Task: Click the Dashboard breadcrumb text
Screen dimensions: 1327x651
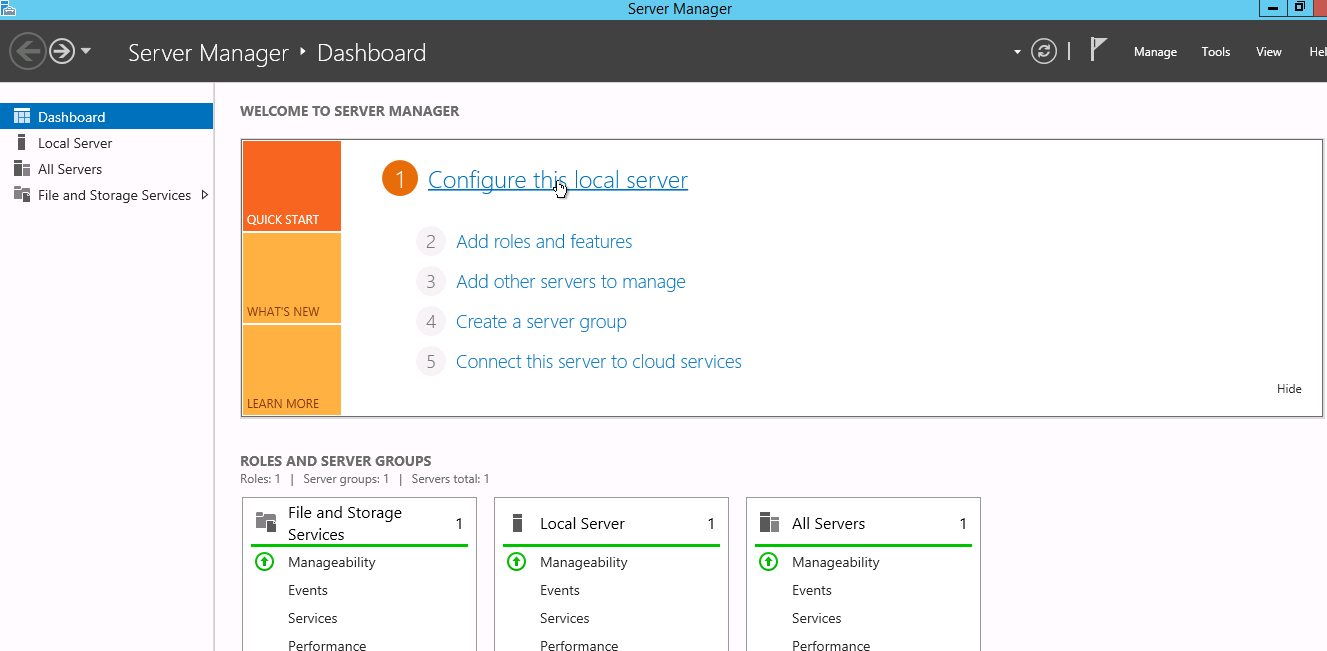Action: 372,53
